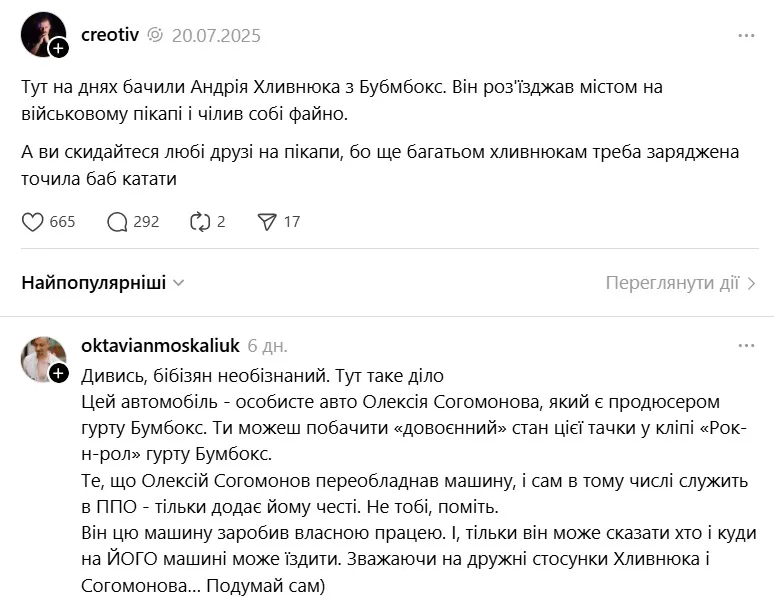Open replies via the comment bubble icon

[117, 221]
